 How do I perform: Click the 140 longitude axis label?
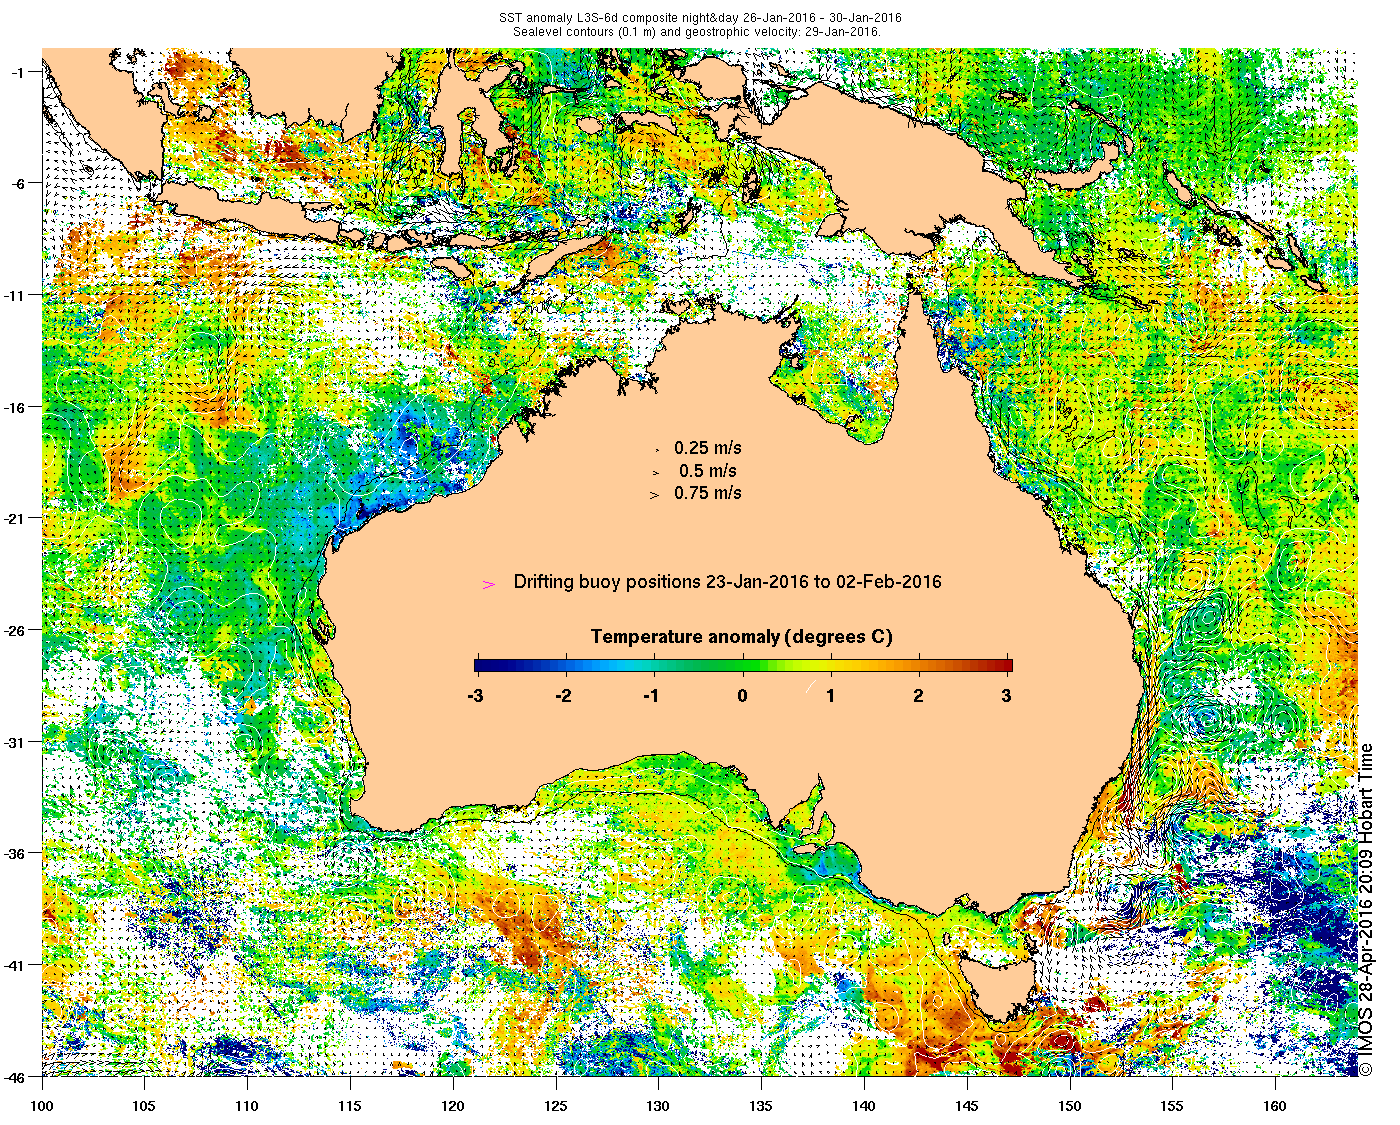pyautogui.click(x=864, y=1106)
